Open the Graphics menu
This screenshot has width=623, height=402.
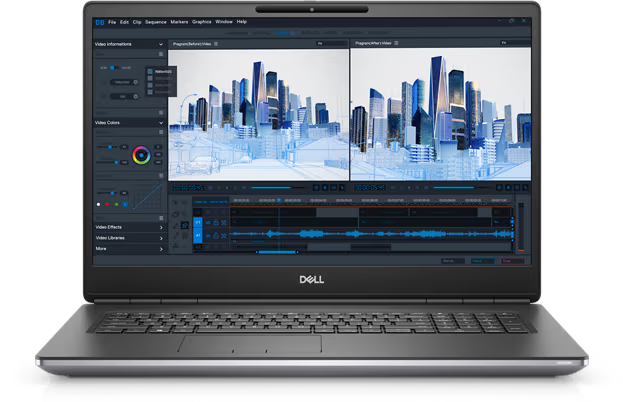coord(202,21)
